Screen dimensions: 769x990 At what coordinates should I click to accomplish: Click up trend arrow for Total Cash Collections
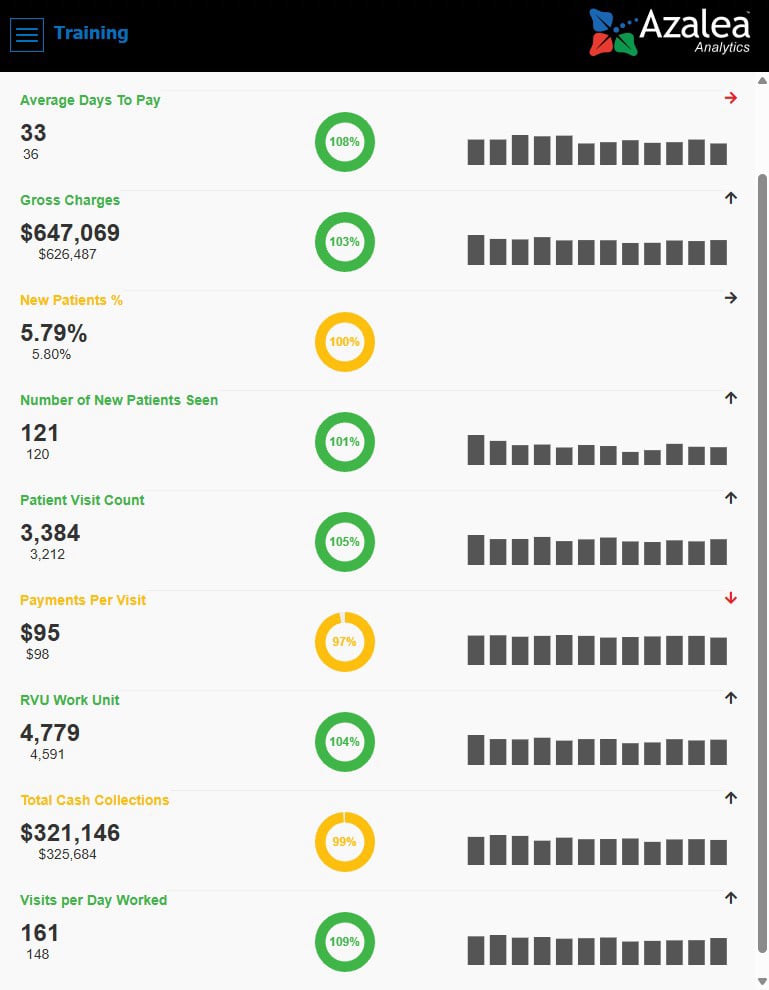click(731, 798)
